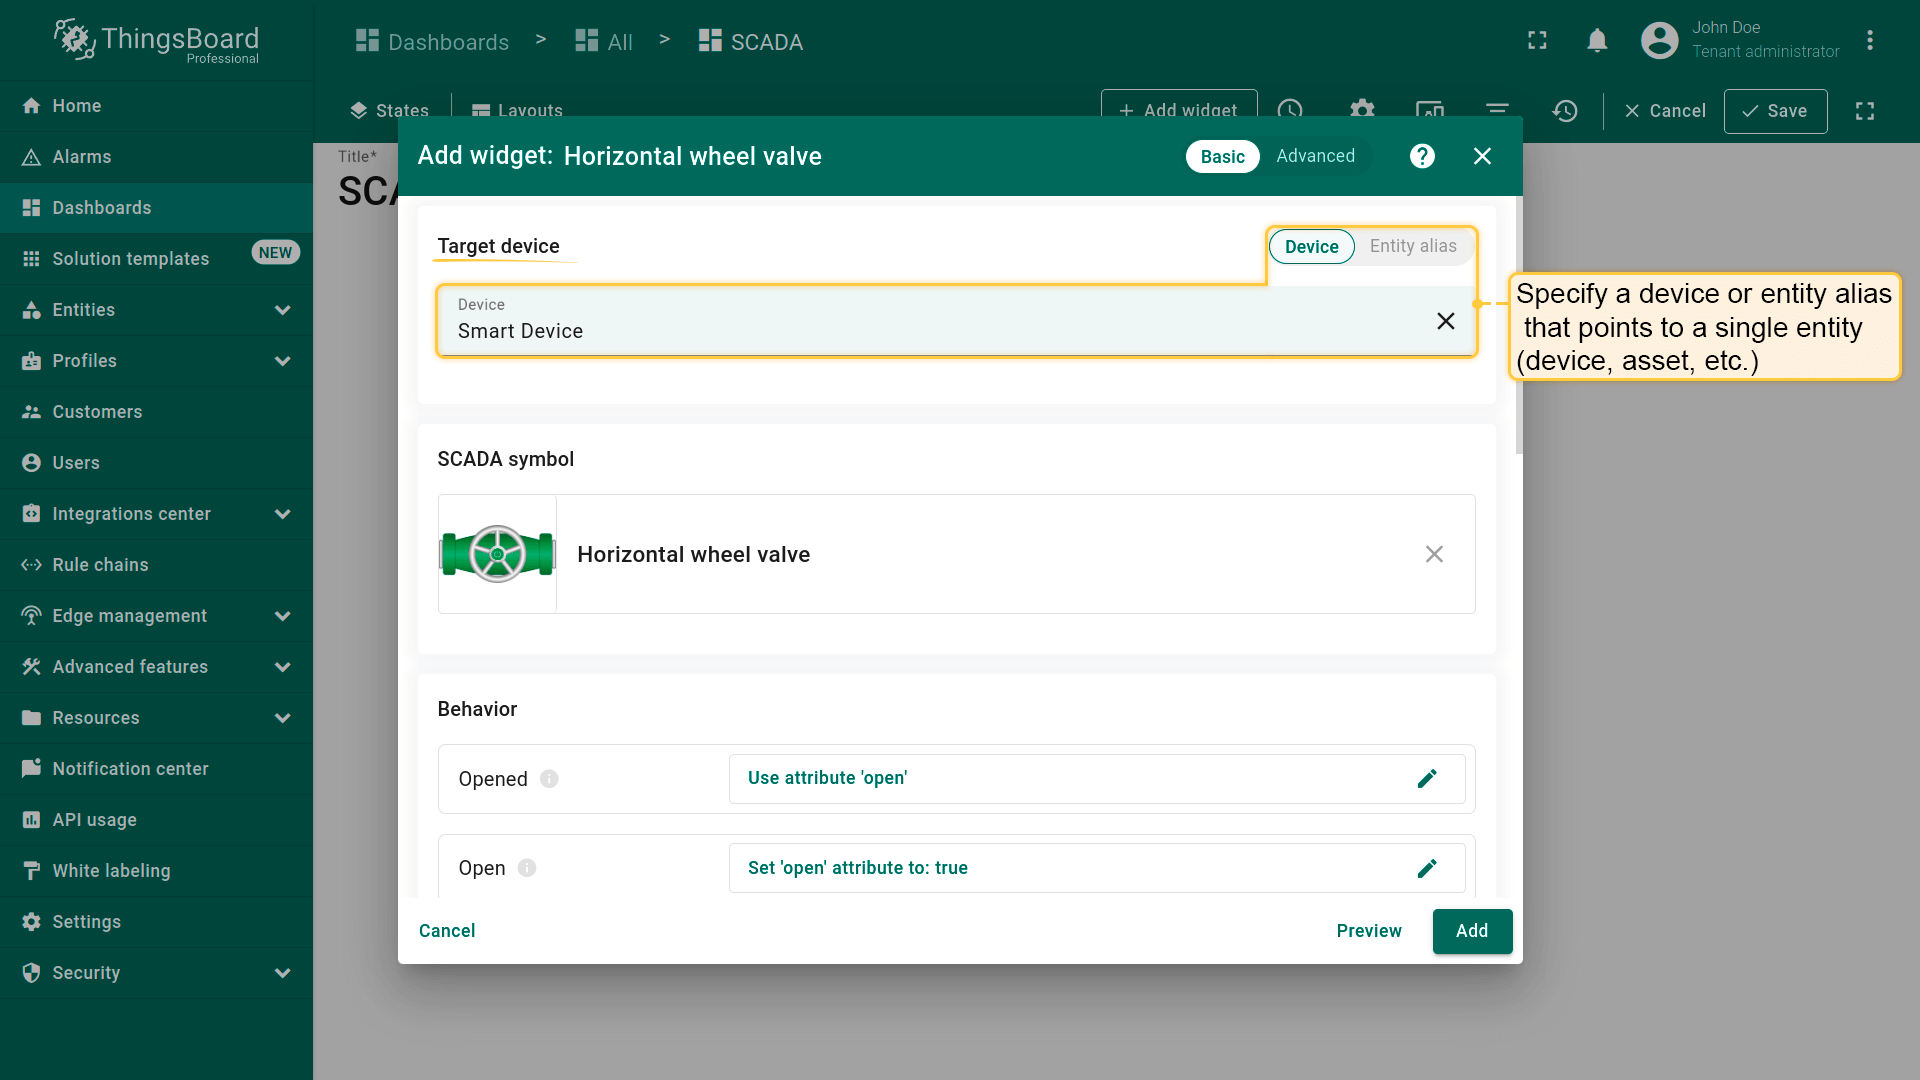Click the Preview button
Screen dimensions: 1920x1080
point(1368,931)
